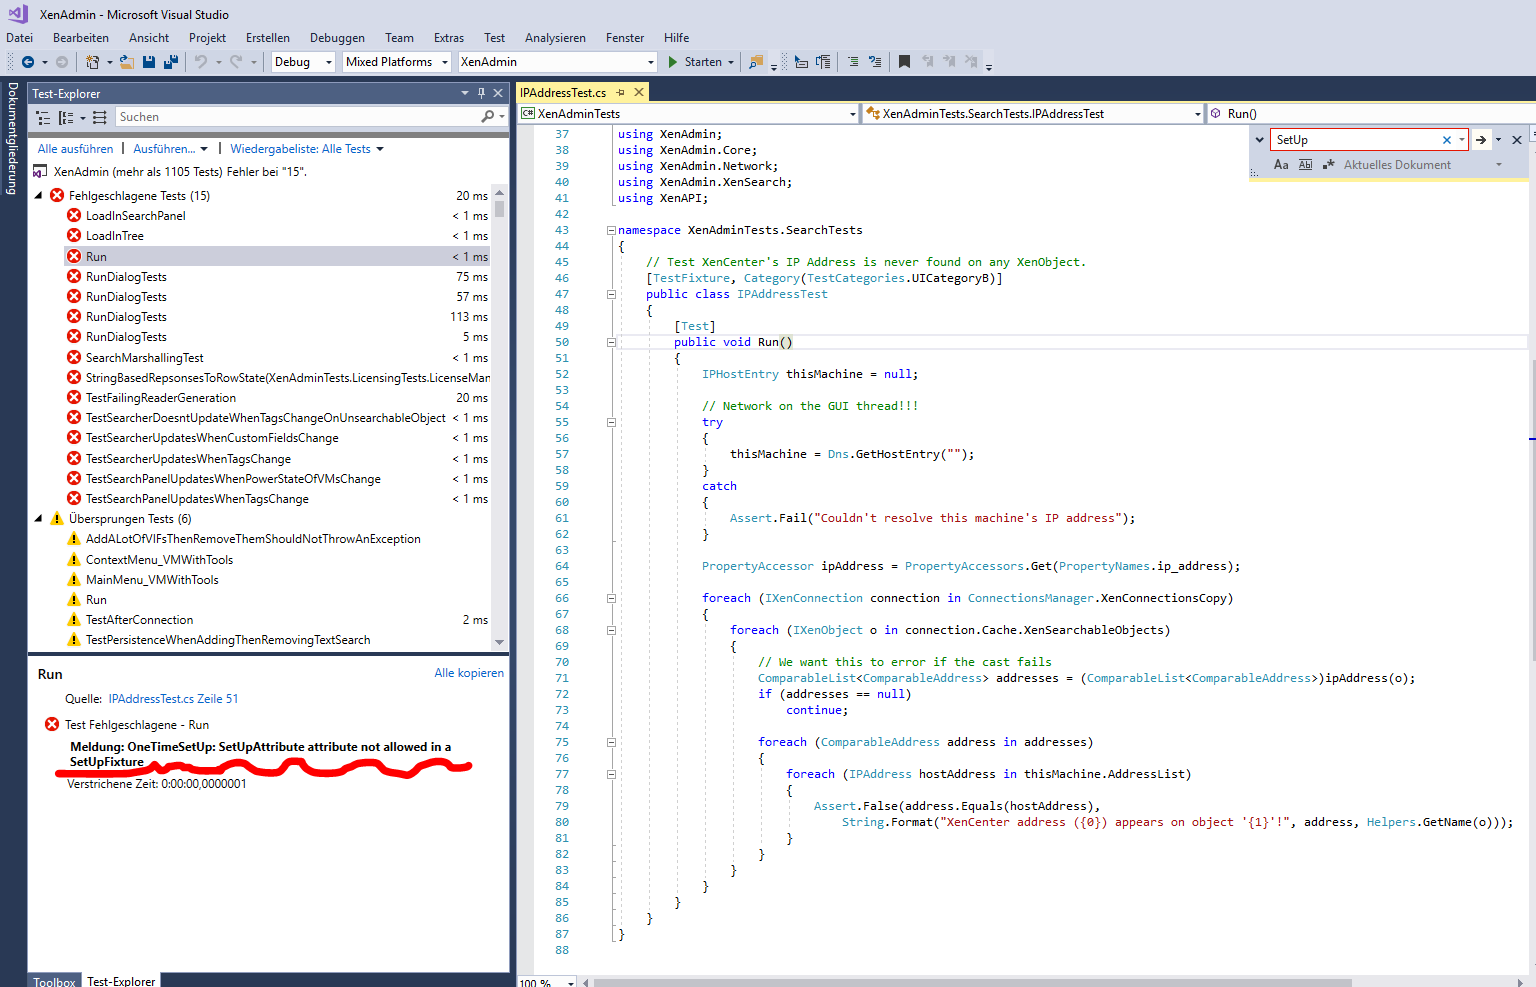Open the Bearbeiten menu

point(81,38)
